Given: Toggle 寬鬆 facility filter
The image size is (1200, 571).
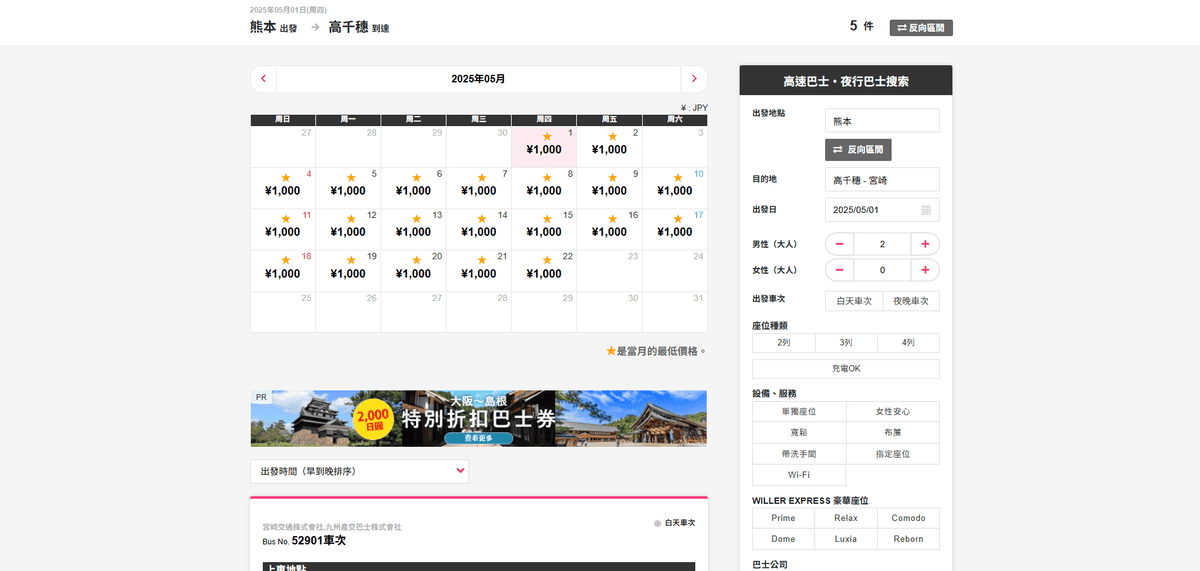Looking at the screenshot, I should [799, 433].
